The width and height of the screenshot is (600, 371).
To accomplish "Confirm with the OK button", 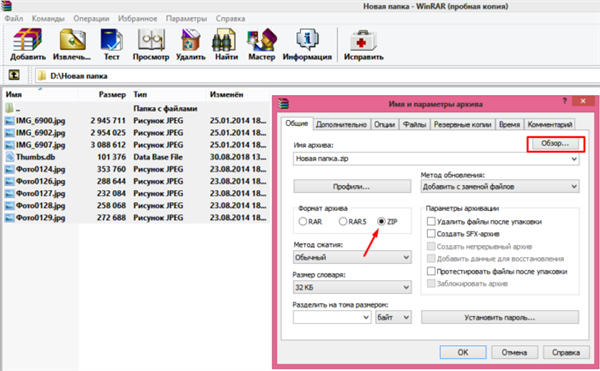I will pos(463,352).
